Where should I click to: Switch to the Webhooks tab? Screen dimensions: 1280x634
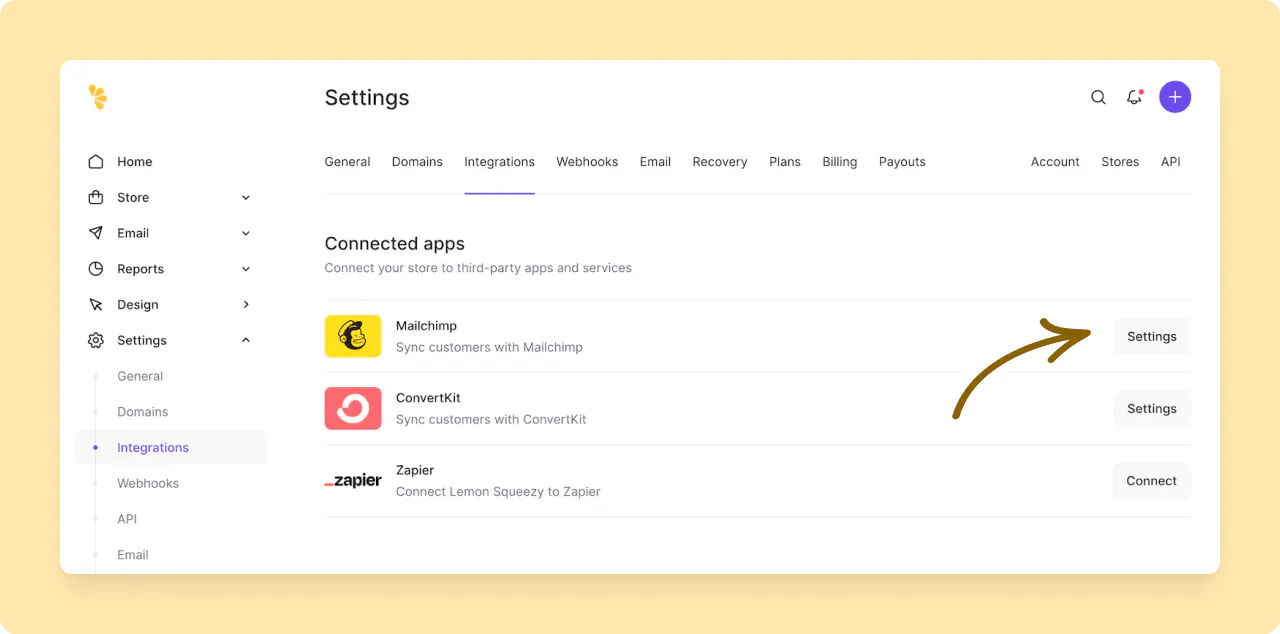point(587,161)
